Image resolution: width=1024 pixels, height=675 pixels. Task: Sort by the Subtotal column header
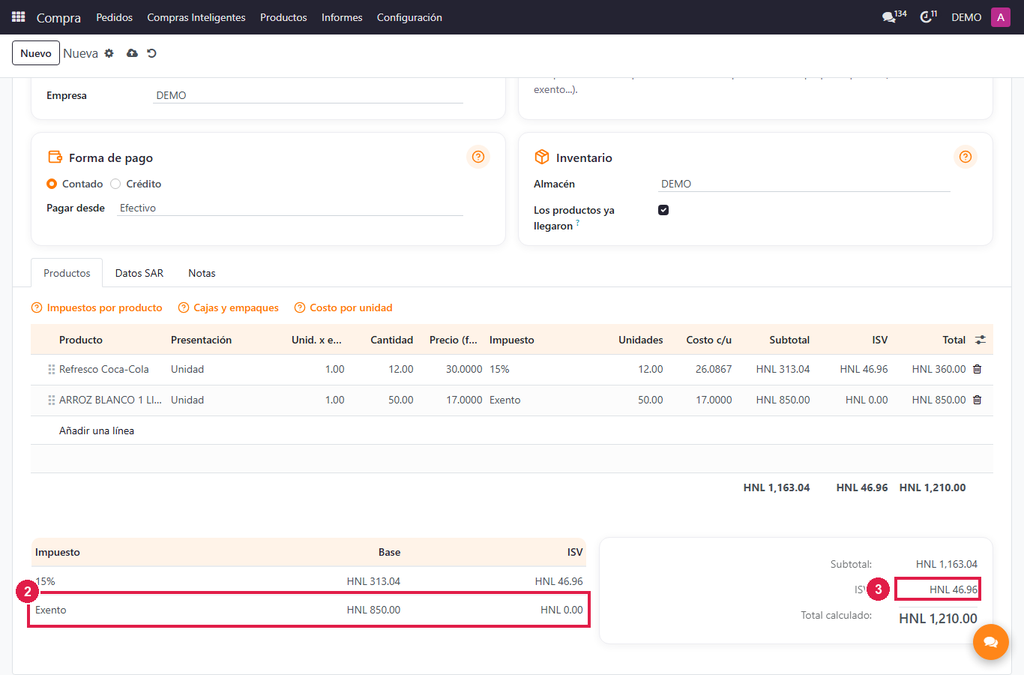pyautogui.click(x=789, y=340)
